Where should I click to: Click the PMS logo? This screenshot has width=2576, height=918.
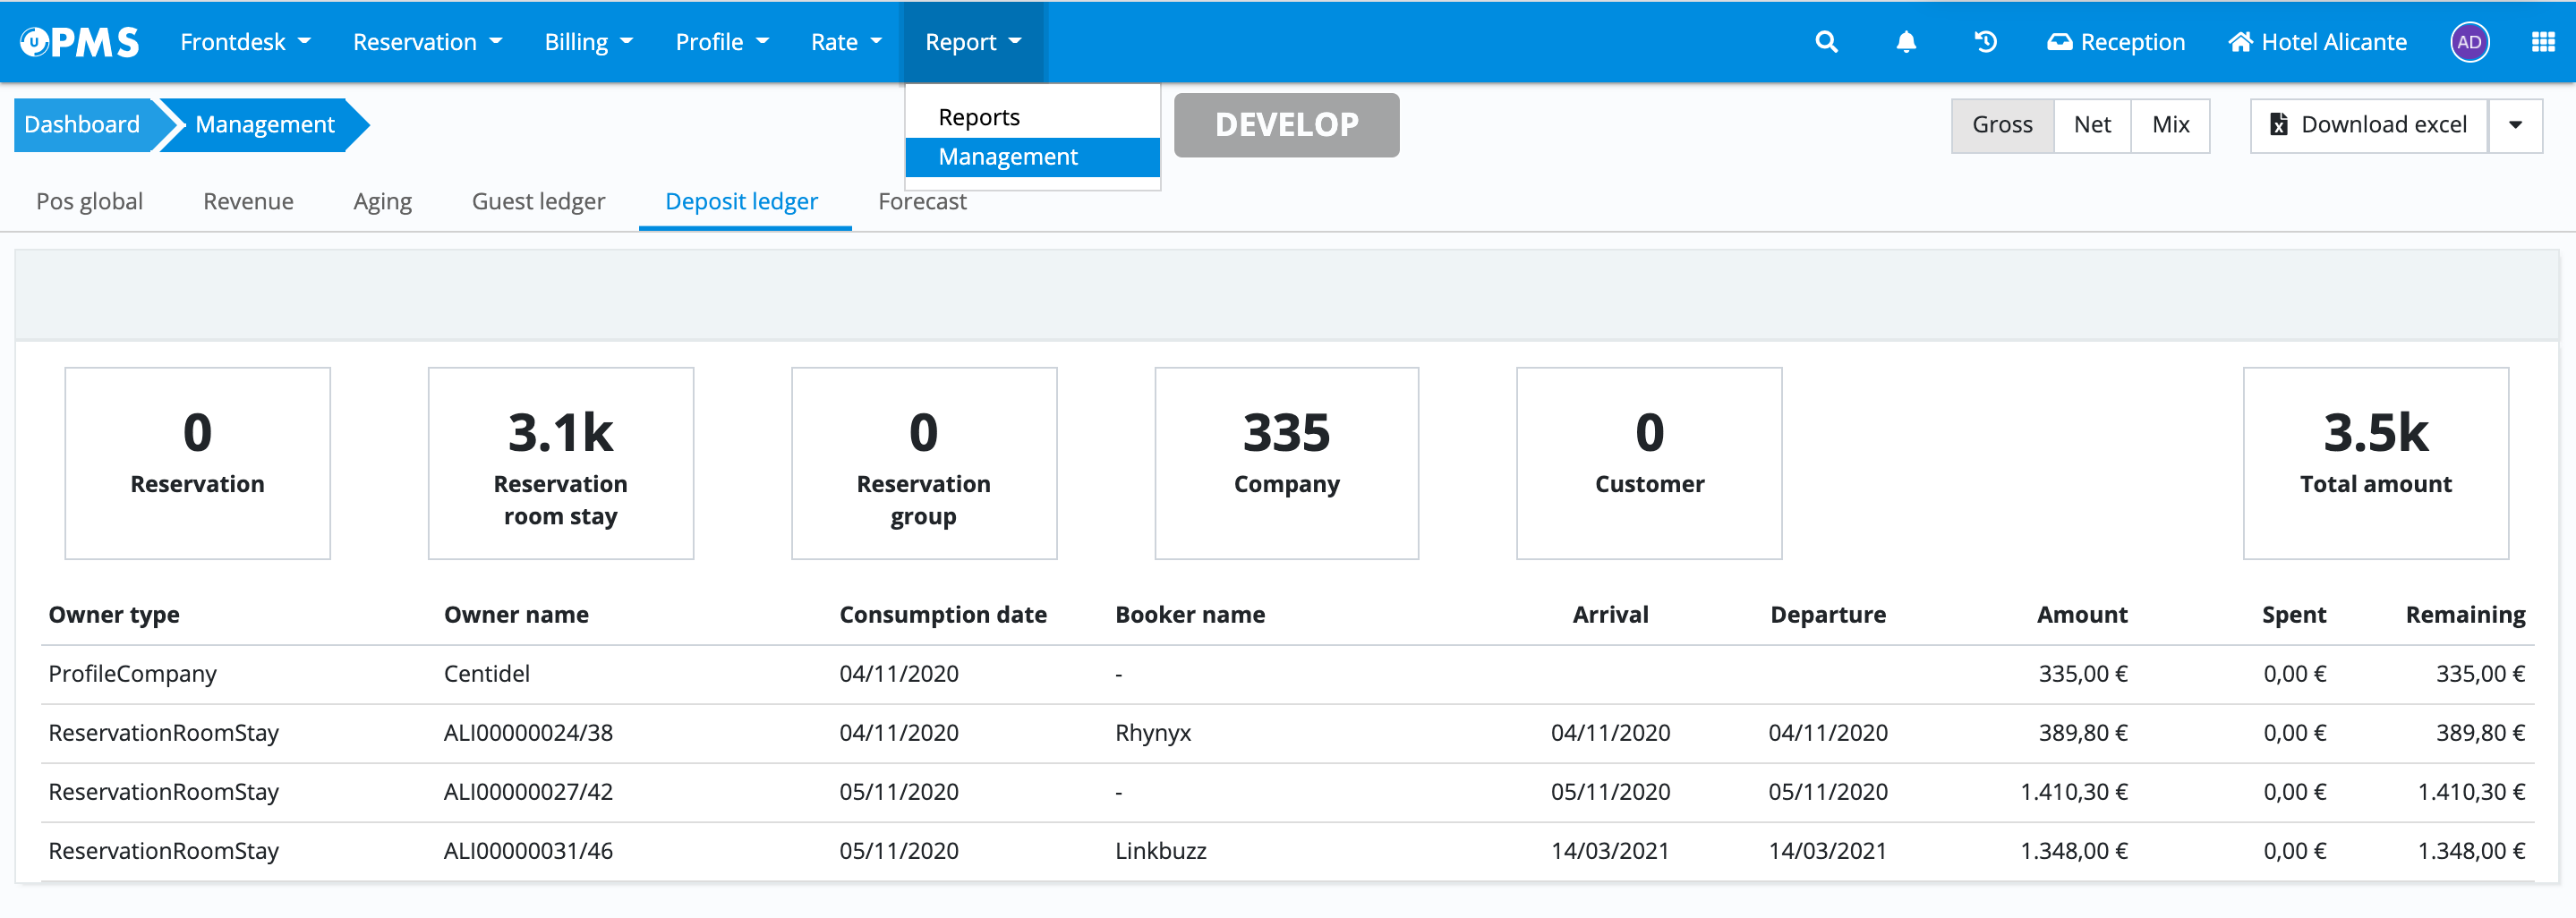pos(80,42)
